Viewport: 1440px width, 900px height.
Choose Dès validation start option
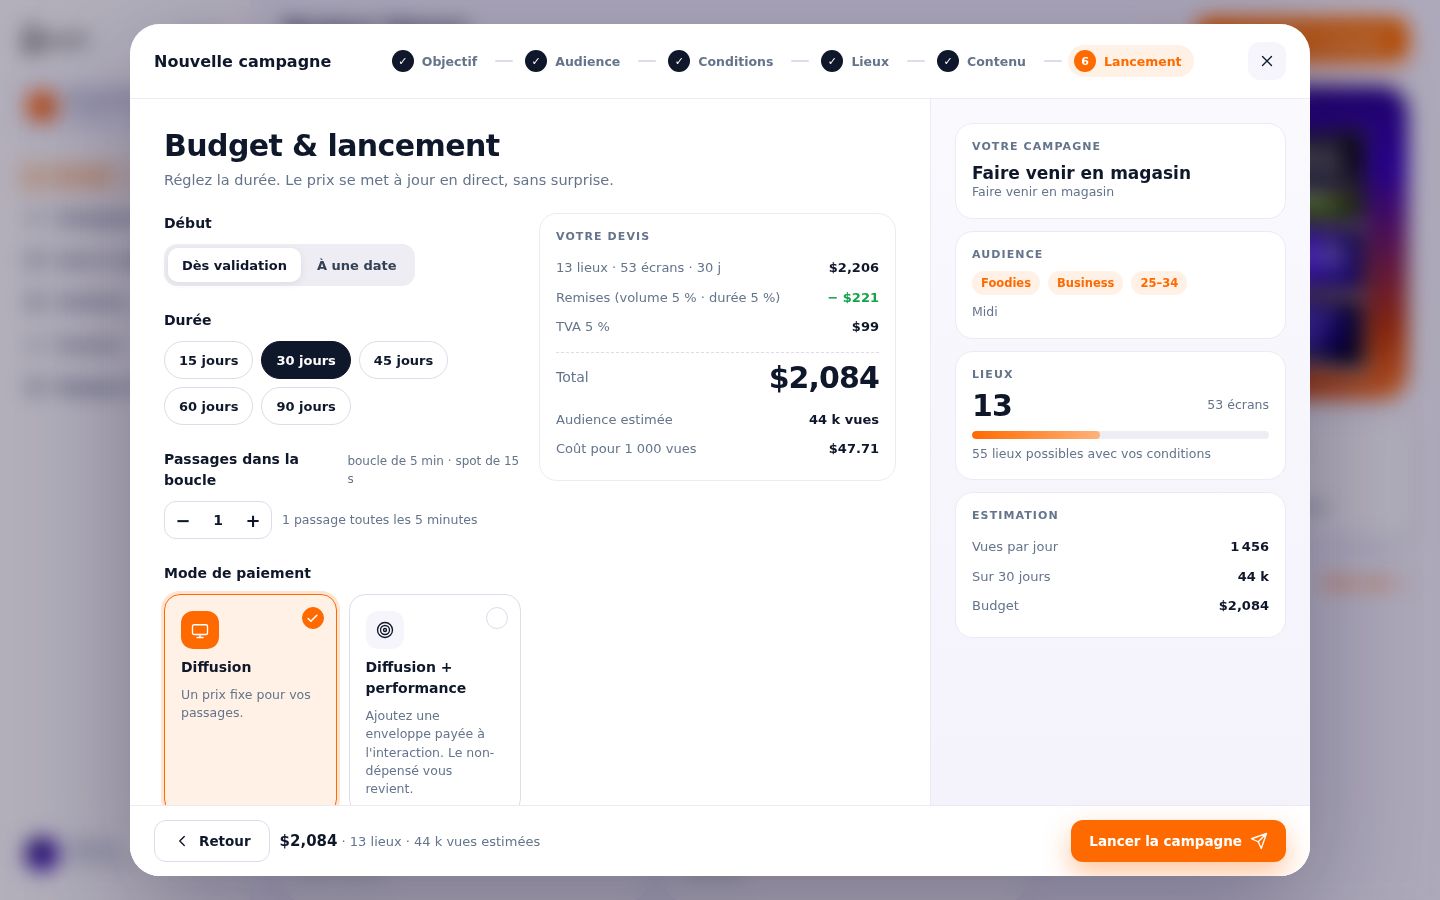(234, 265)
